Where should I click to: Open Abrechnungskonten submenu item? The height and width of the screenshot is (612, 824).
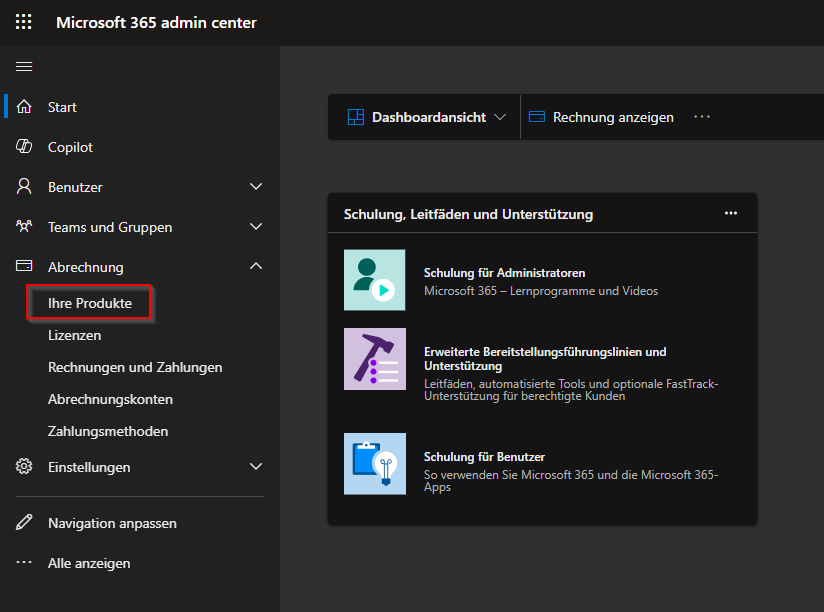click(110, 399)
